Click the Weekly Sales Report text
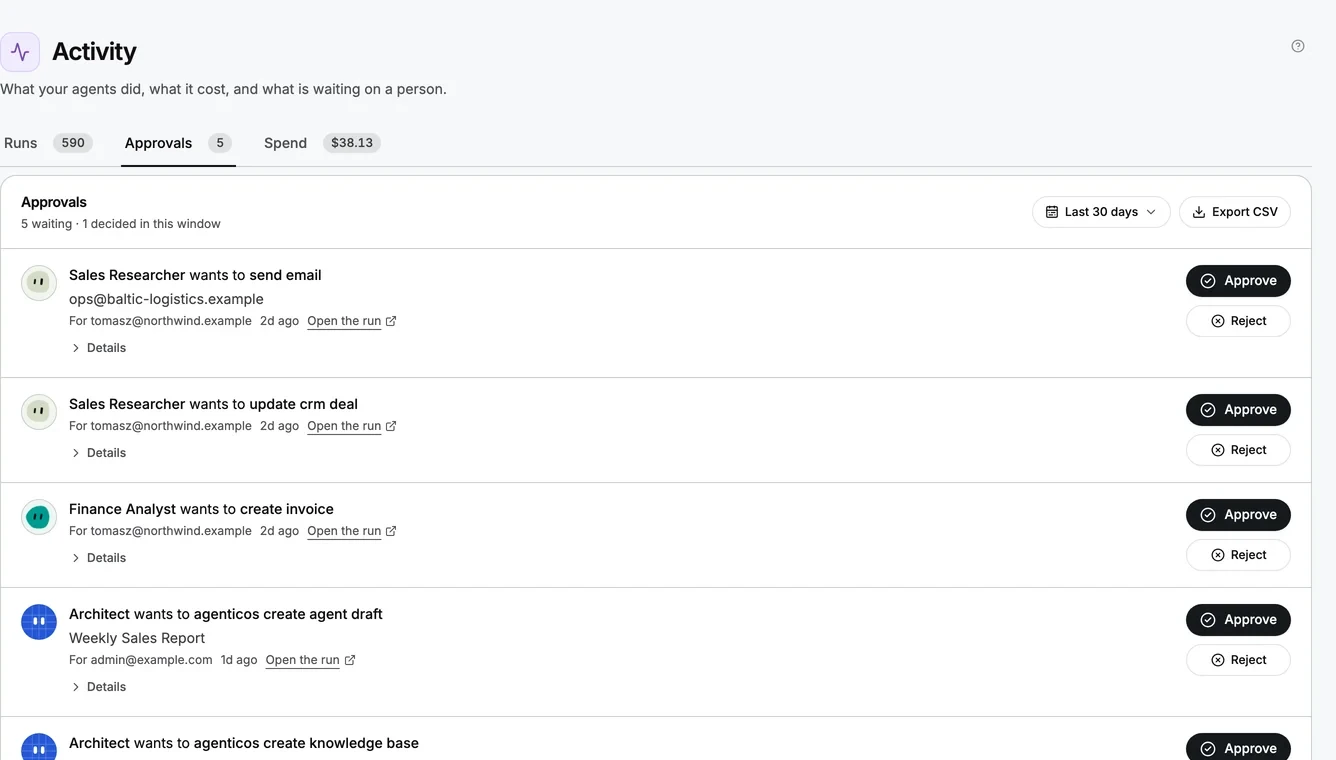 (x=137, y=638)
